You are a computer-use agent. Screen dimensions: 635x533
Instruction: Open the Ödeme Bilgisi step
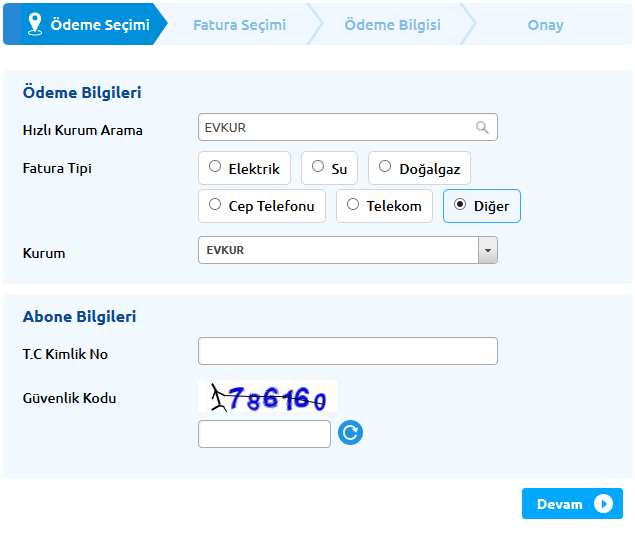392,25
